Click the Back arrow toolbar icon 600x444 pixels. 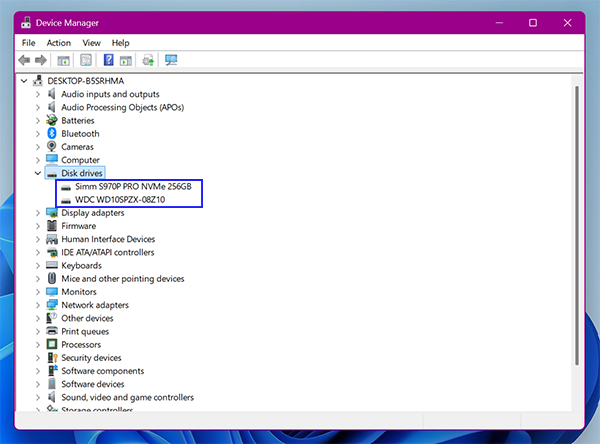pyautogui.click(x=24, y=60)
